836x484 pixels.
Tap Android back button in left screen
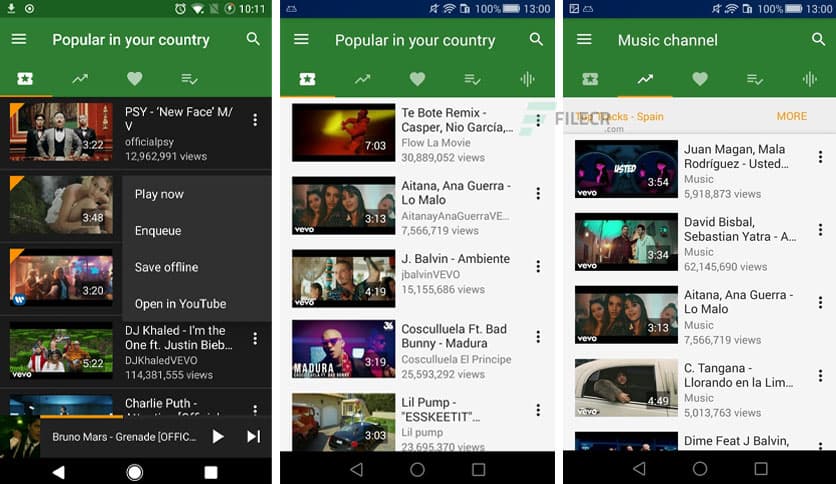pos(59,472)
